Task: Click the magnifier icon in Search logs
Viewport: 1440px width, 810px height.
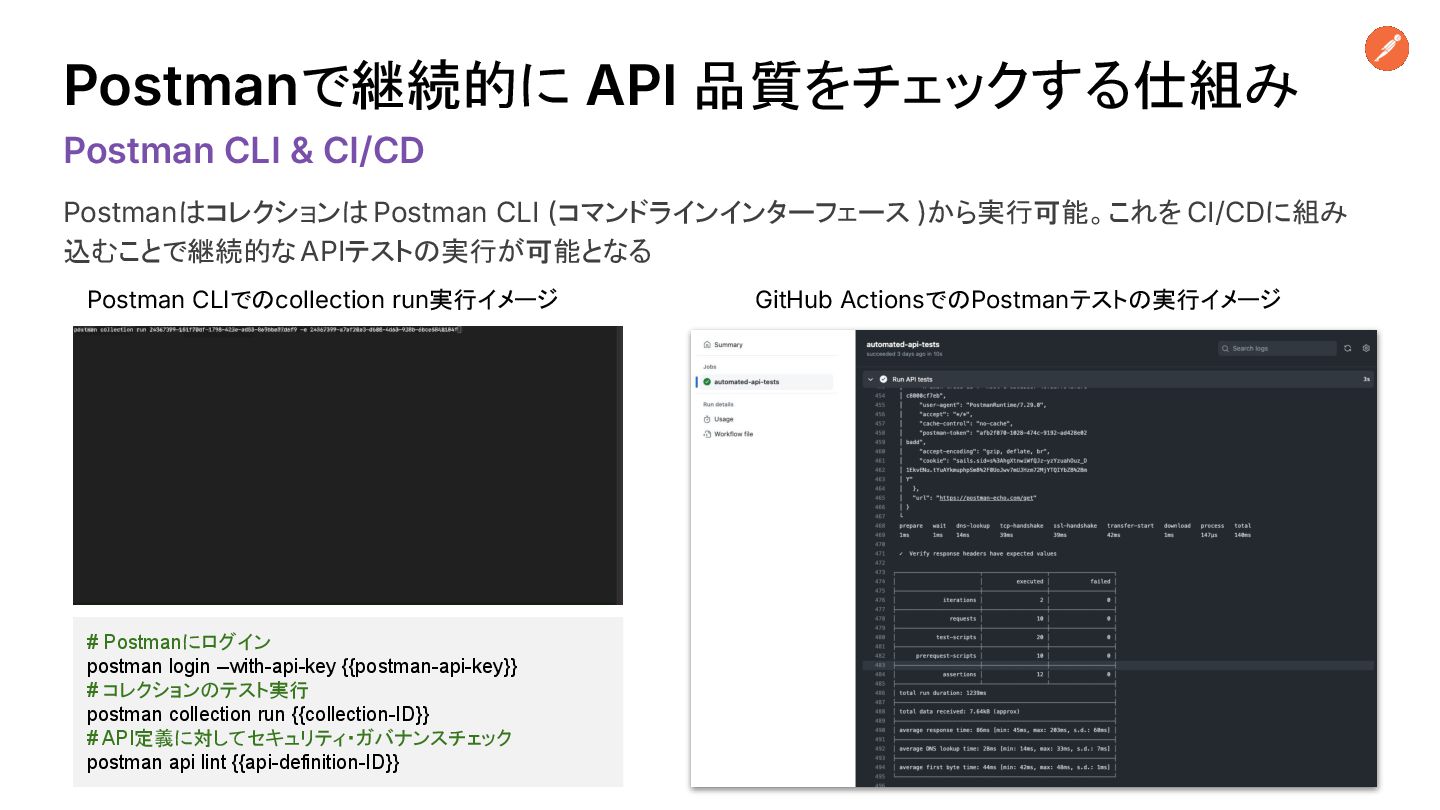Action: coord(1226,348)
